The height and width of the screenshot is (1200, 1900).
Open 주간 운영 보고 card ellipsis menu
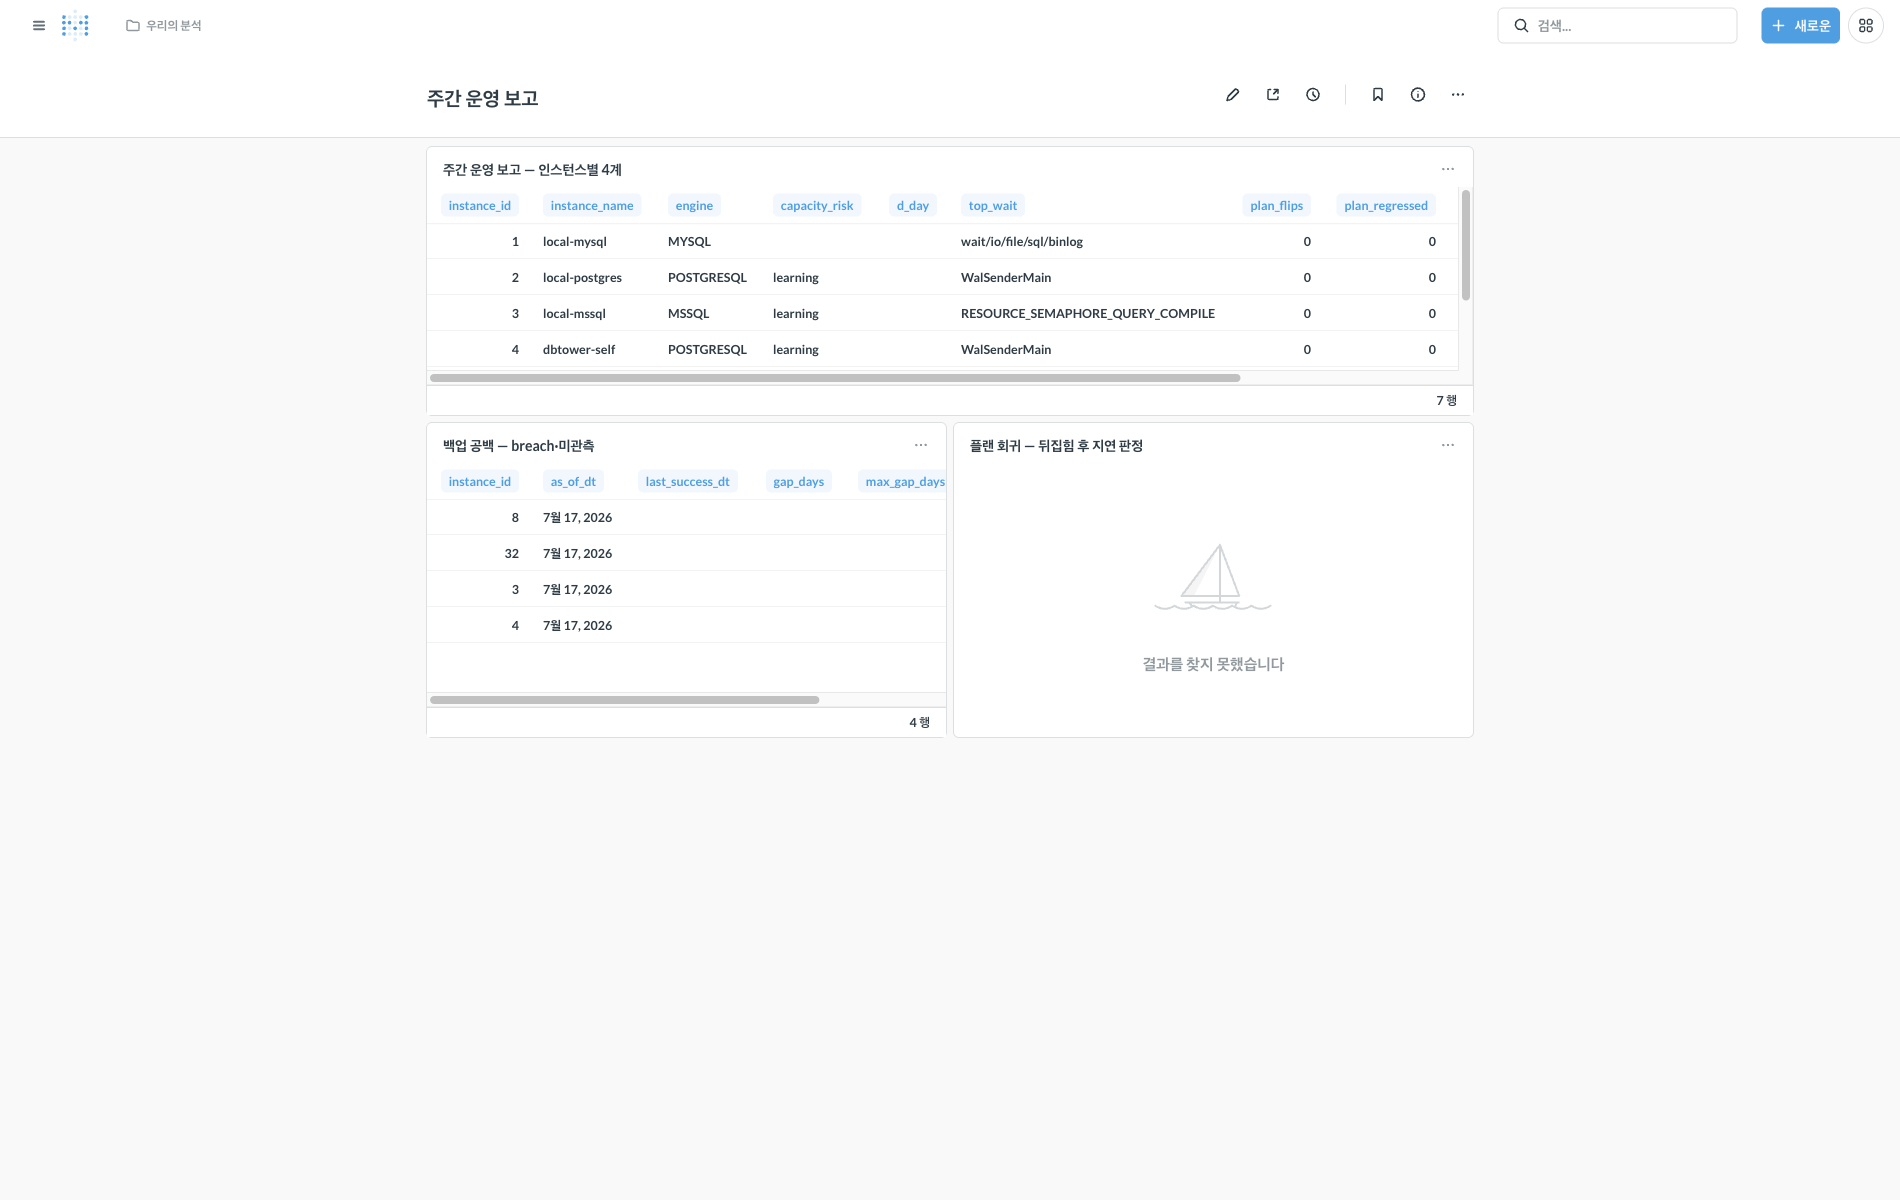(1448, 169)
